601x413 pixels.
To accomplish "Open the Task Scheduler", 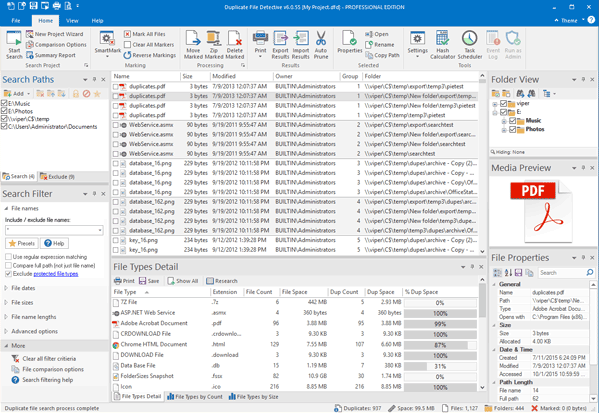I will pyautogui.click(x=470, y=45).
